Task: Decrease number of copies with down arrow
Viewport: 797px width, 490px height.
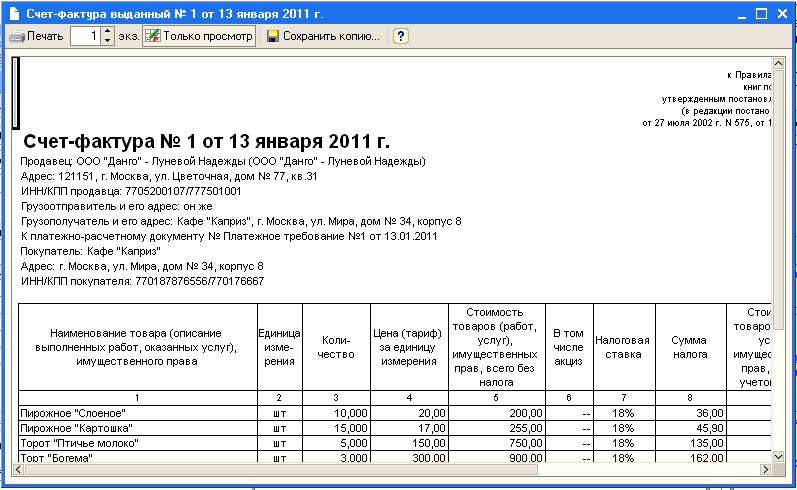Action: tap(108, 42)
